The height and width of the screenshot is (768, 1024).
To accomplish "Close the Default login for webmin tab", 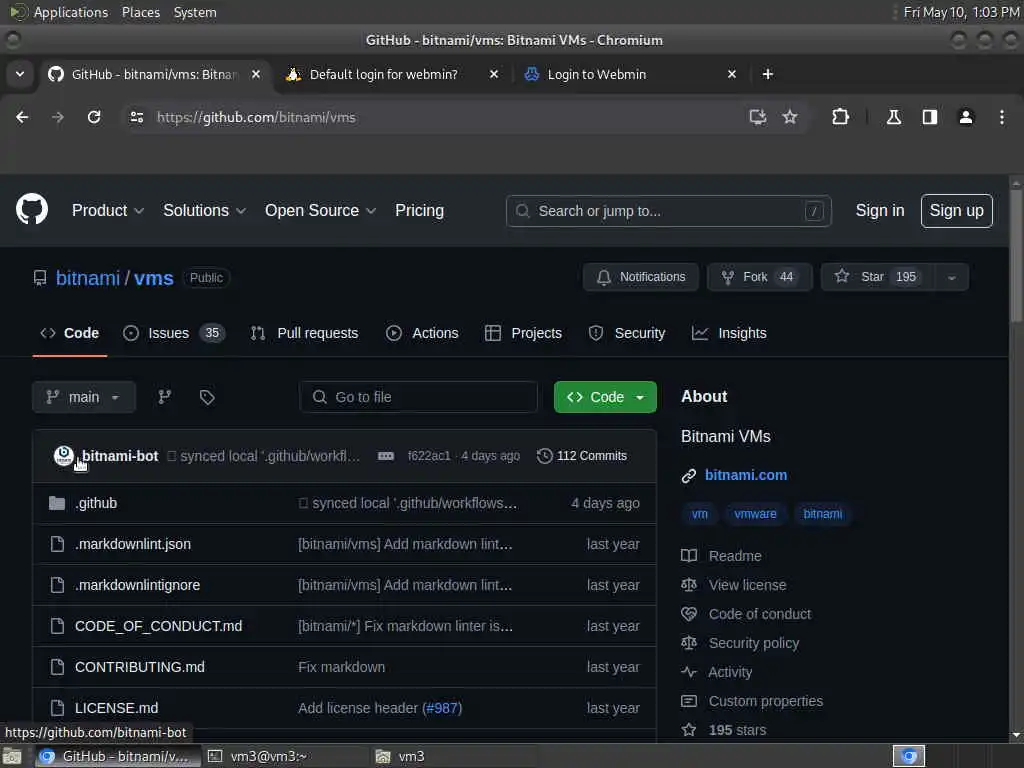I will [x=494, y=74].
